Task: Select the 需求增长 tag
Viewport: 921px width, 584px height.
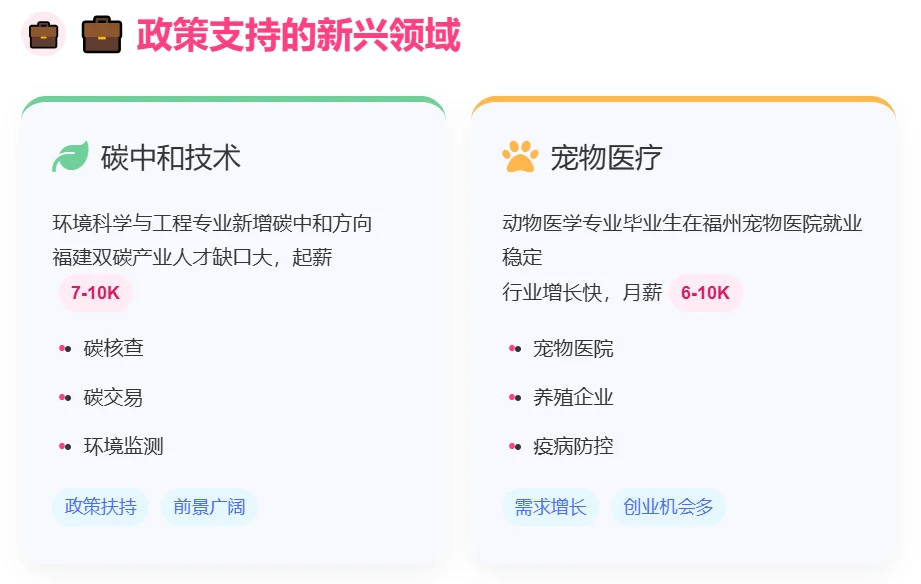Action: pos(550,506)
